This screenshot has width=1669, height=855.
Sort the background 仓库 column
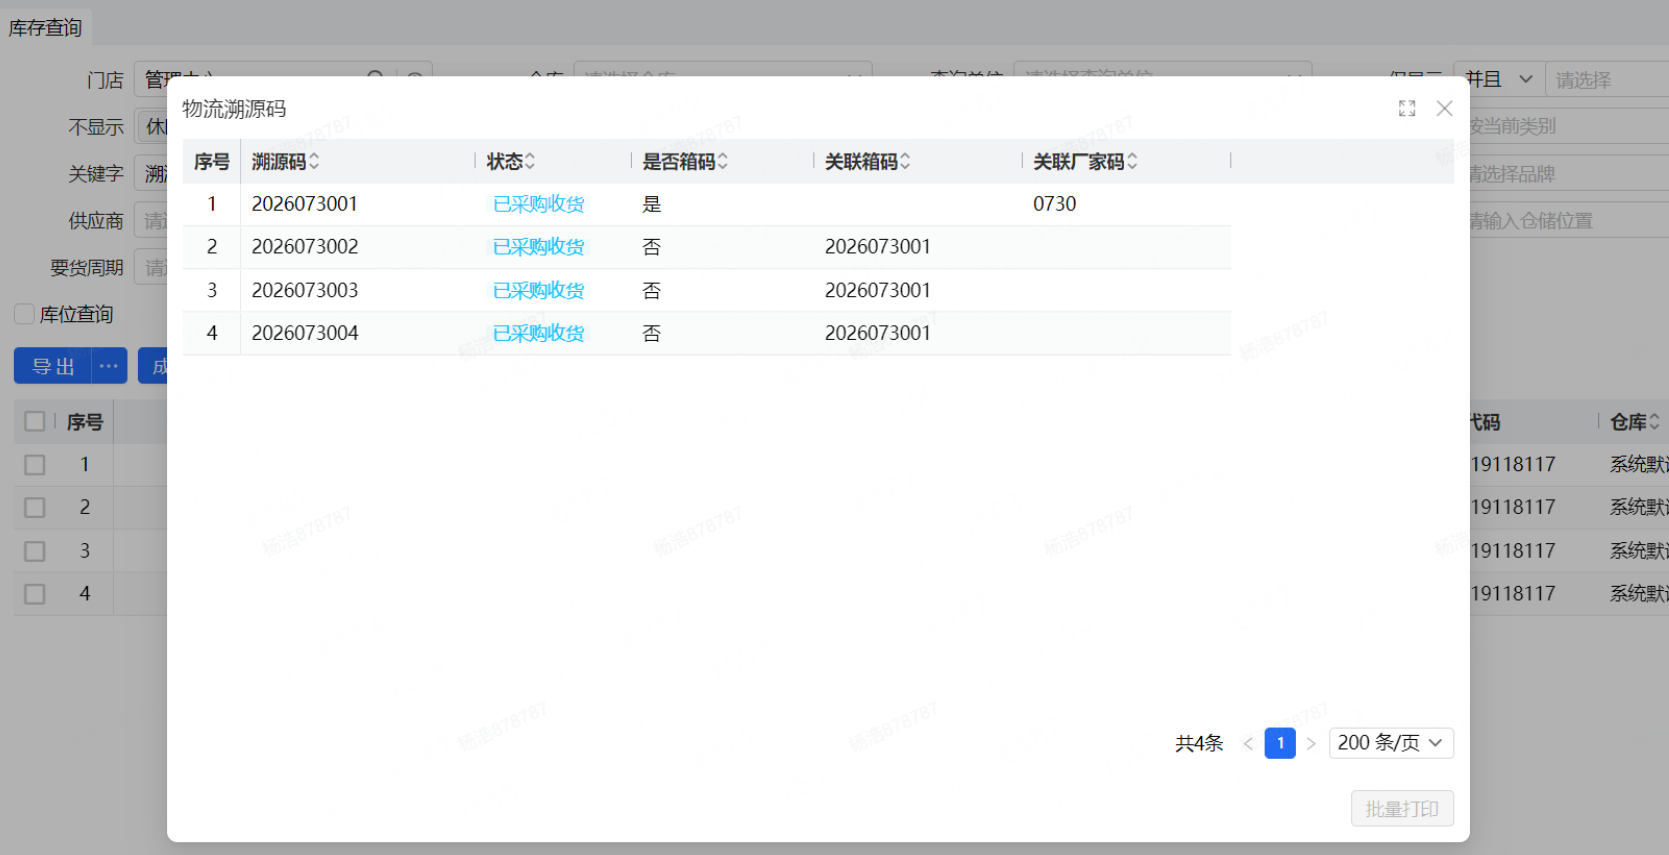[1654, 422]
